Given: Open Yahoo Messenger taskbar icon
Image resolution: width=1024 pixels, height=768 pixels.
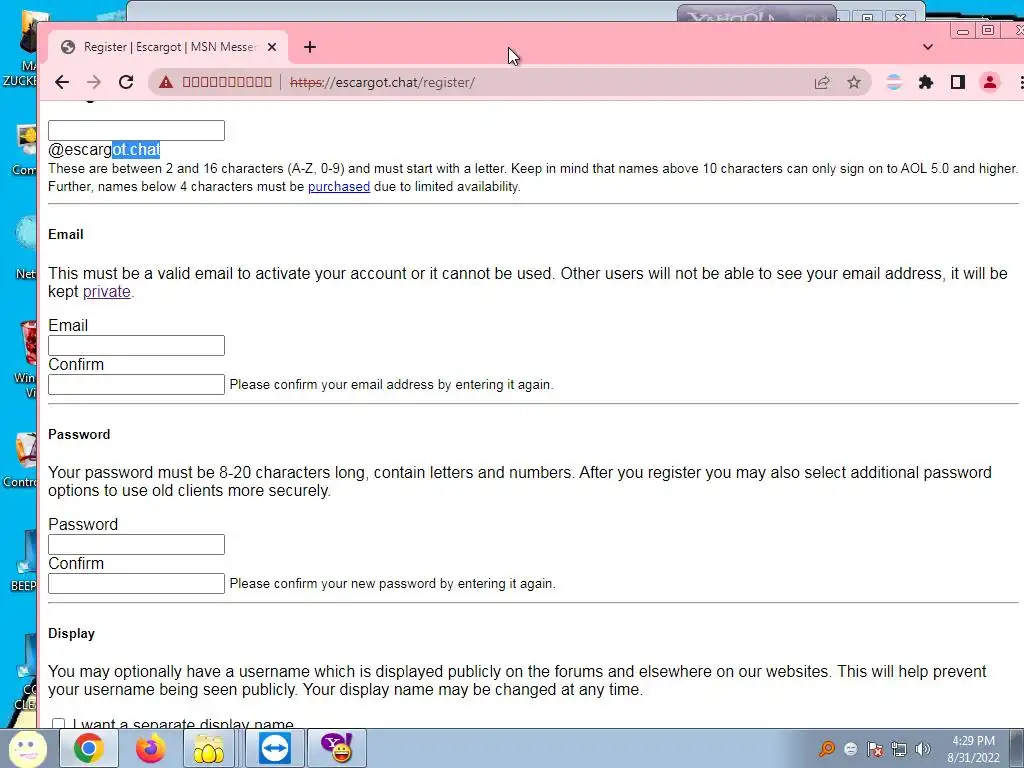Looking at the screenshot, I should coord(338,748).
